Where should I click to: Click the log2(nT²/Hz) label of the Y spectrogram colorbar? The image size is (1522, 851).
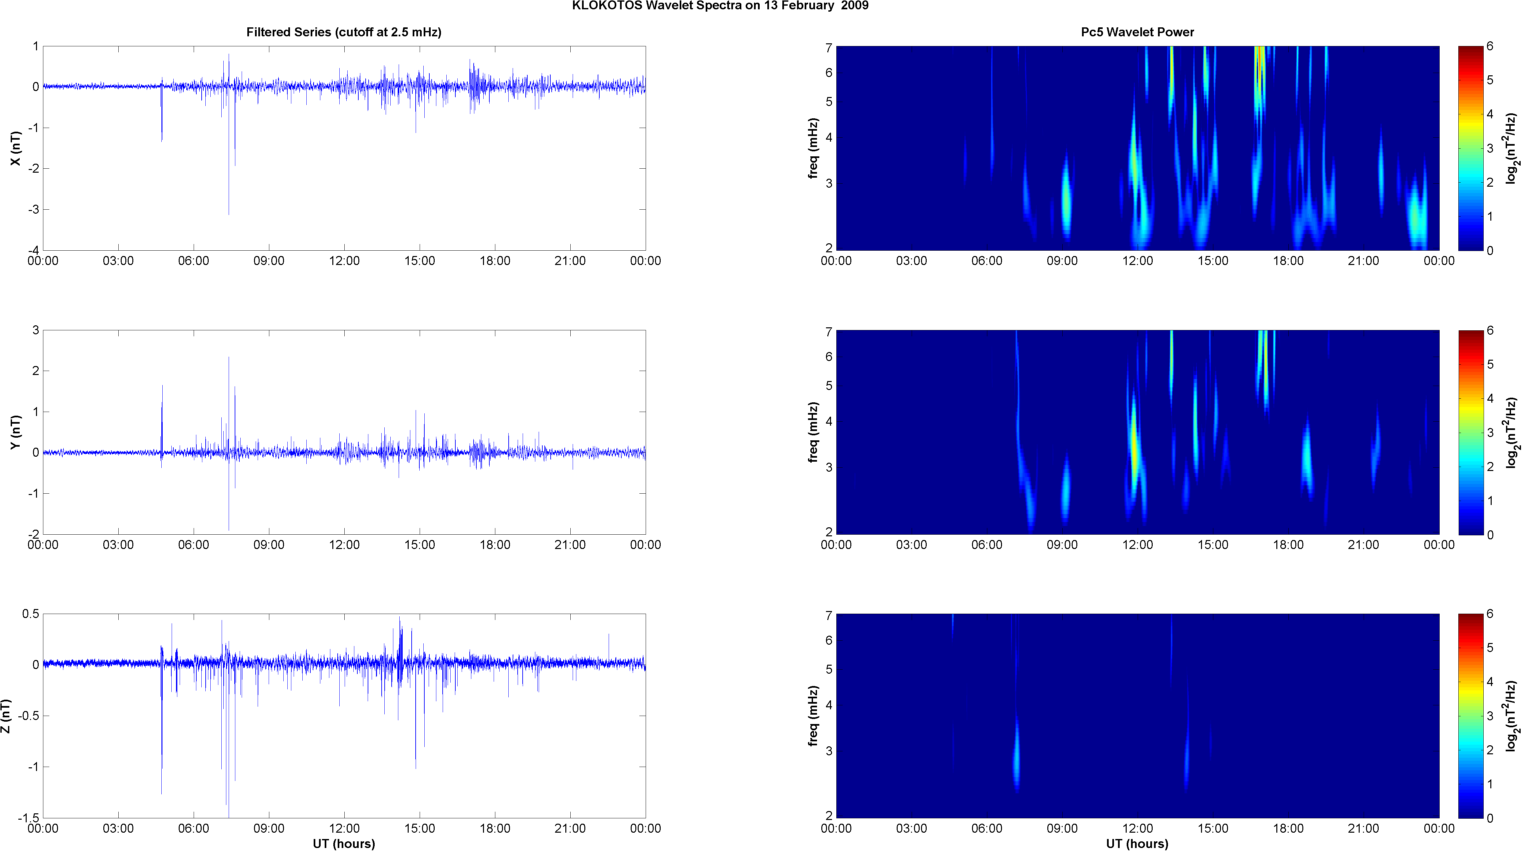(x=1513, y=432)
